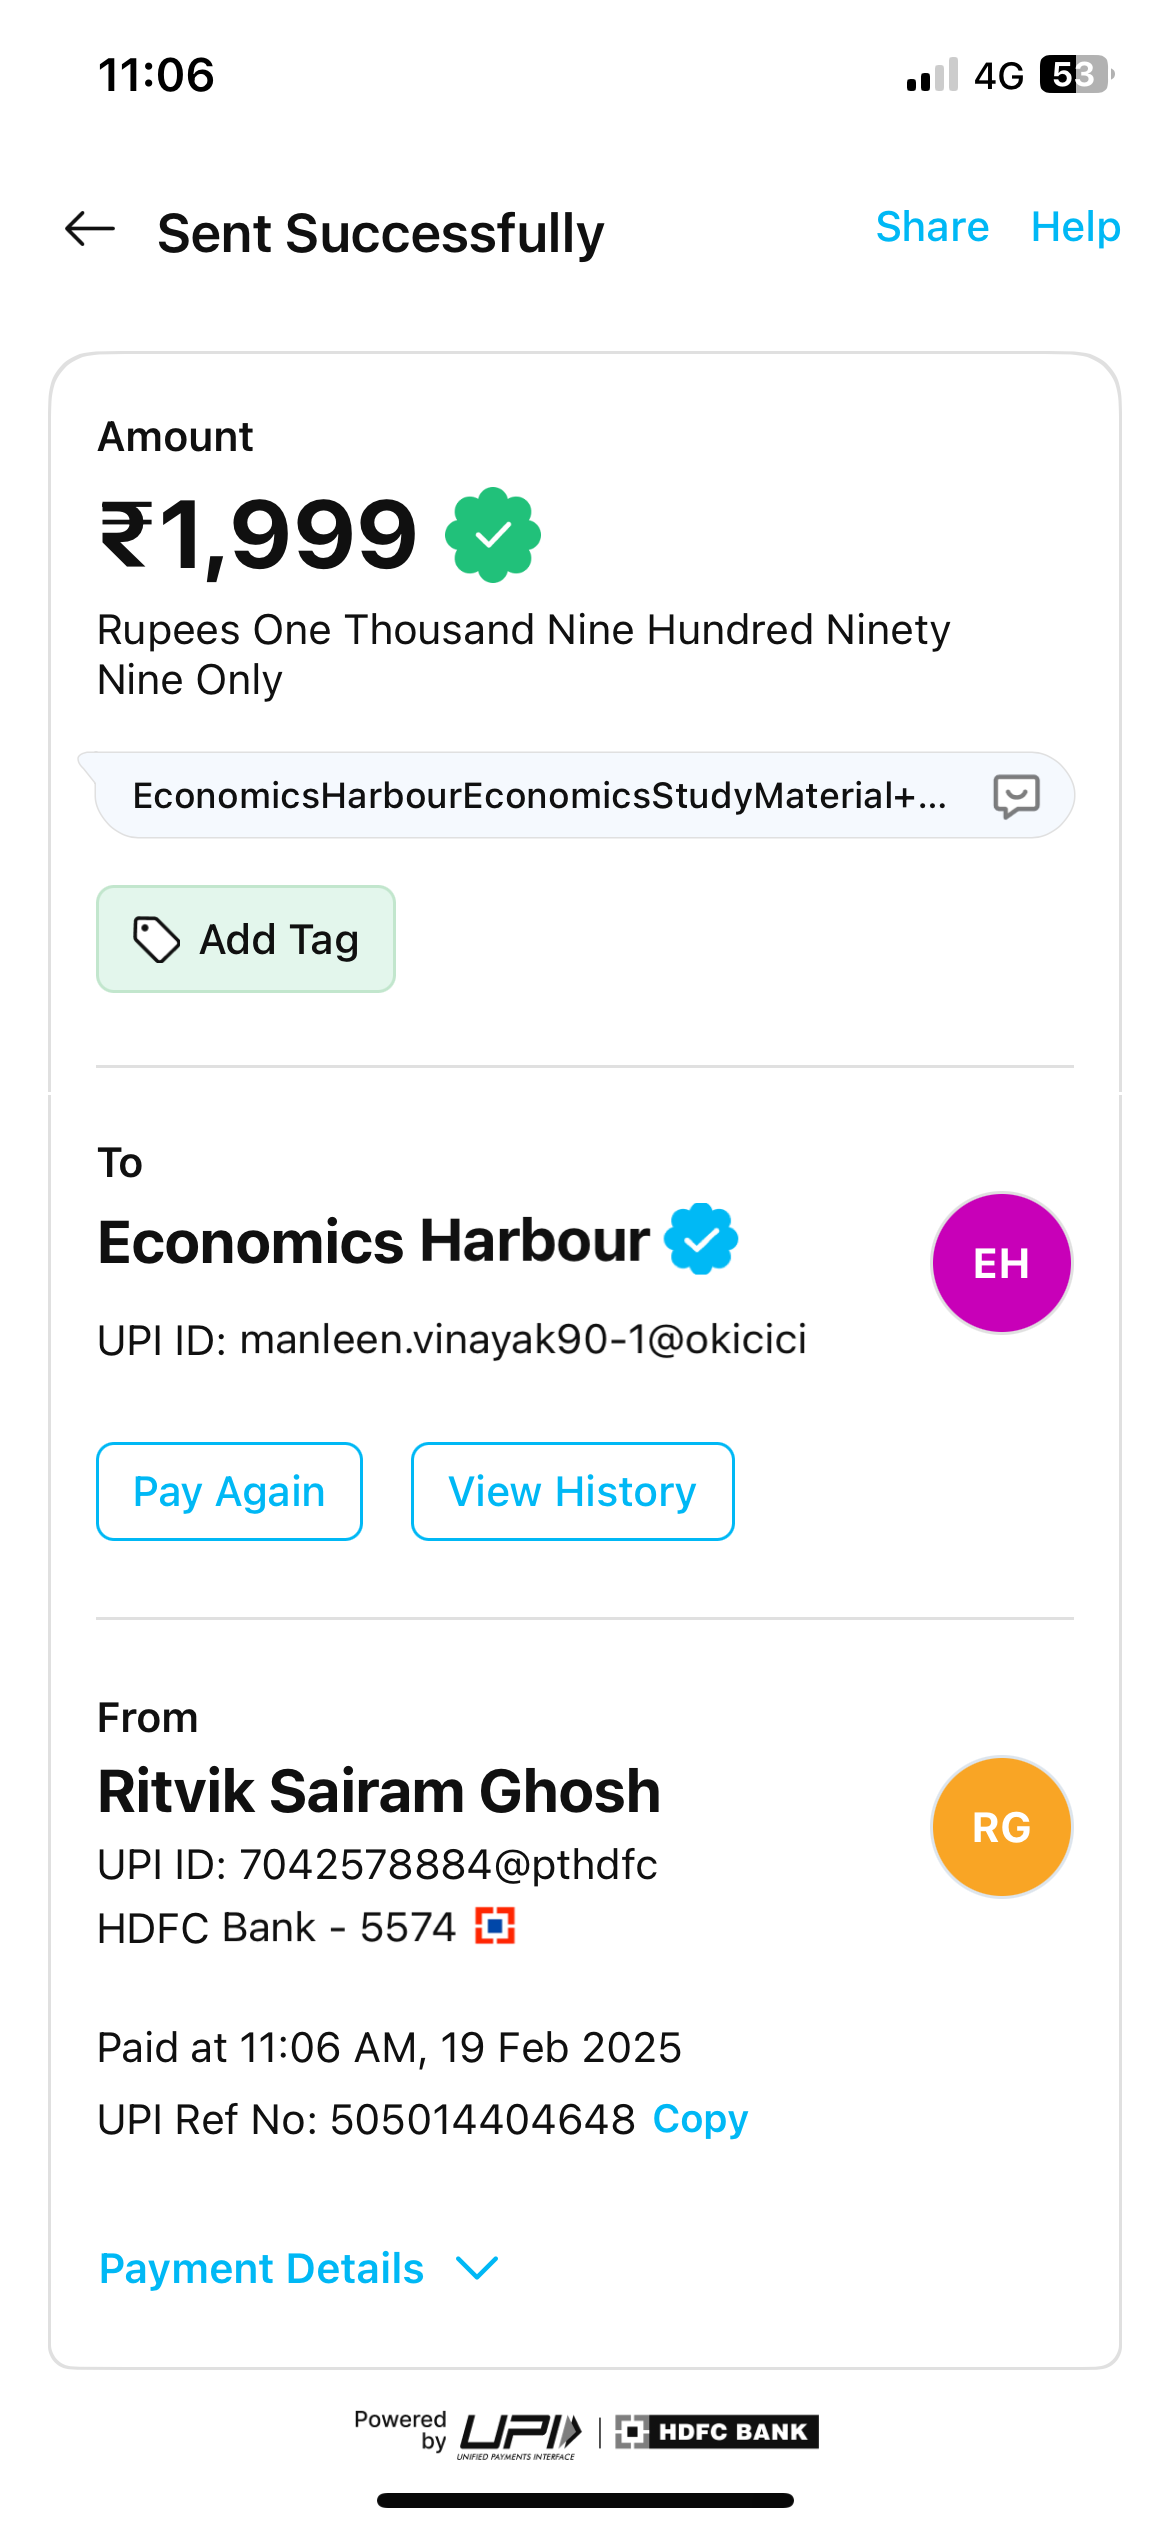The image size is (1170, 2532).
Task: Tap the HDFC Bank logo icon
Action: [495, 1925]
